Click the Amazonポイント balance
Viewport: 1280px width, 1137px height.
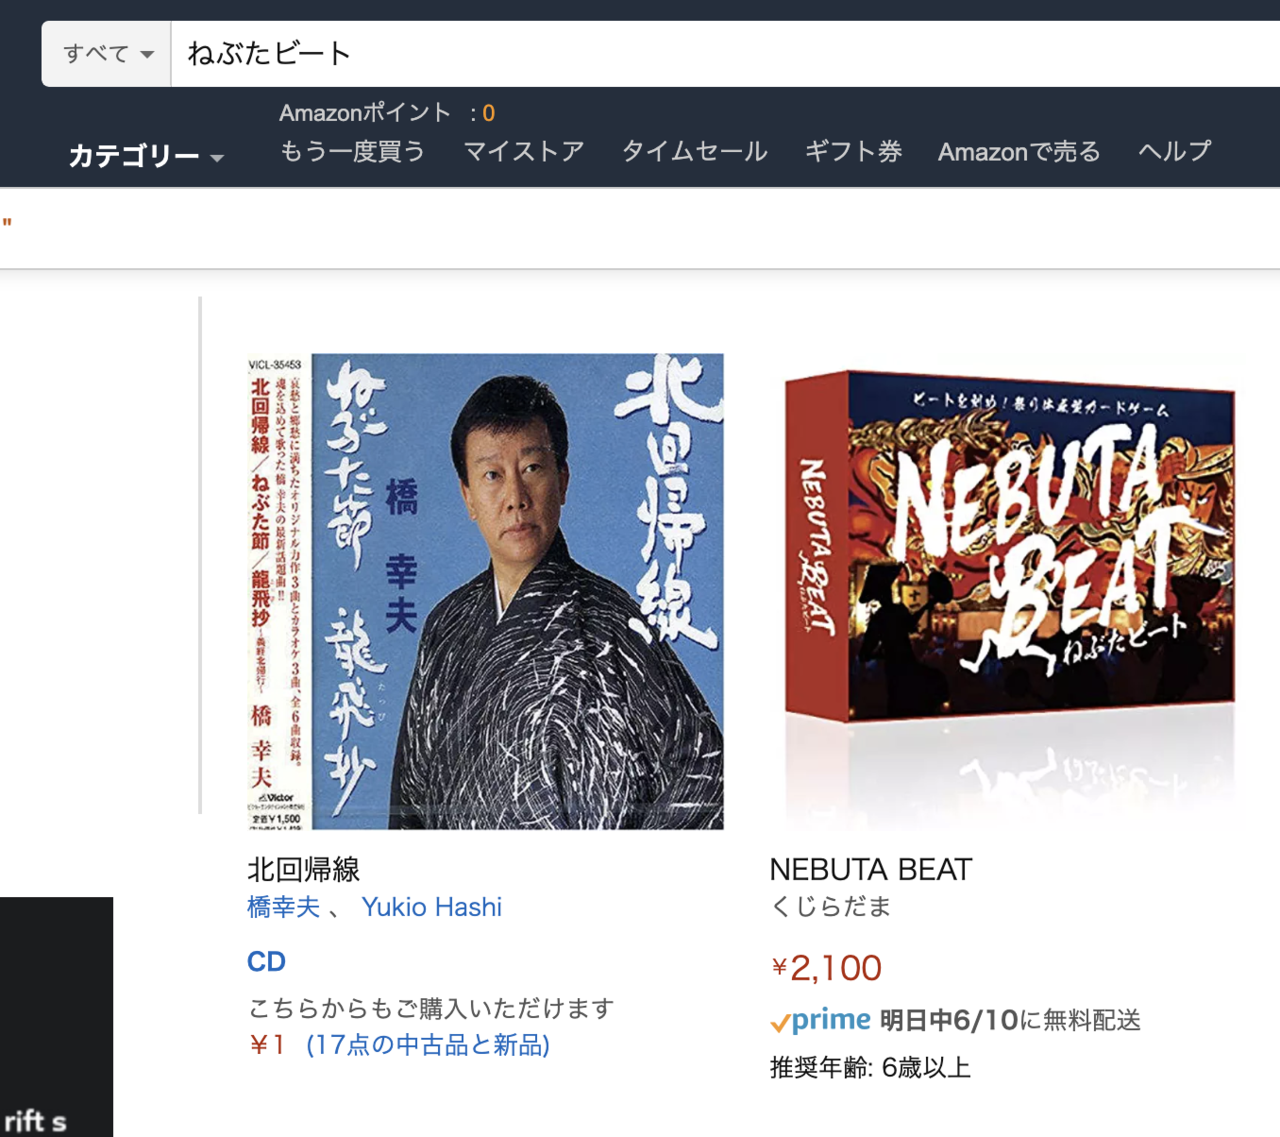tap(387, 113)
